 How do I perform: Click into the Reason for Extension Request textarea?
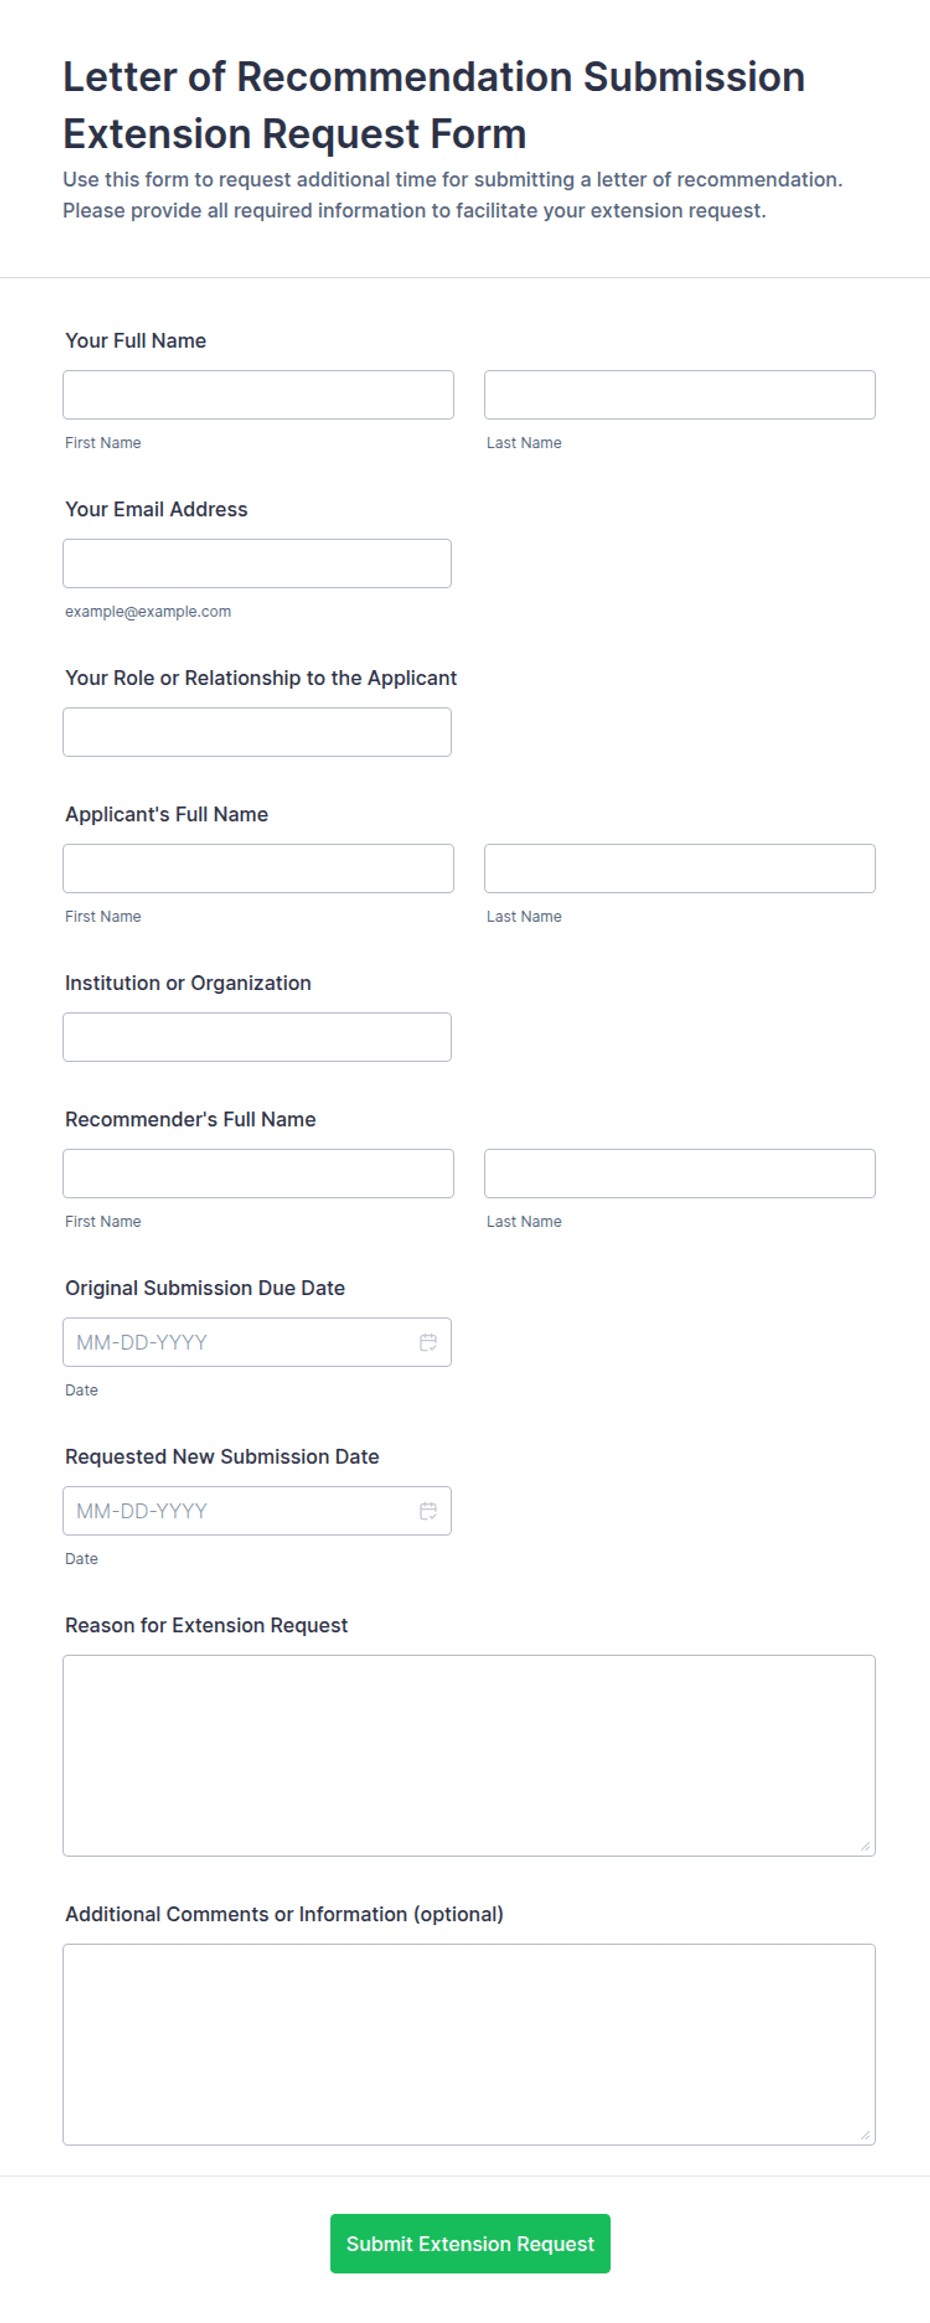click(469, 1755)
